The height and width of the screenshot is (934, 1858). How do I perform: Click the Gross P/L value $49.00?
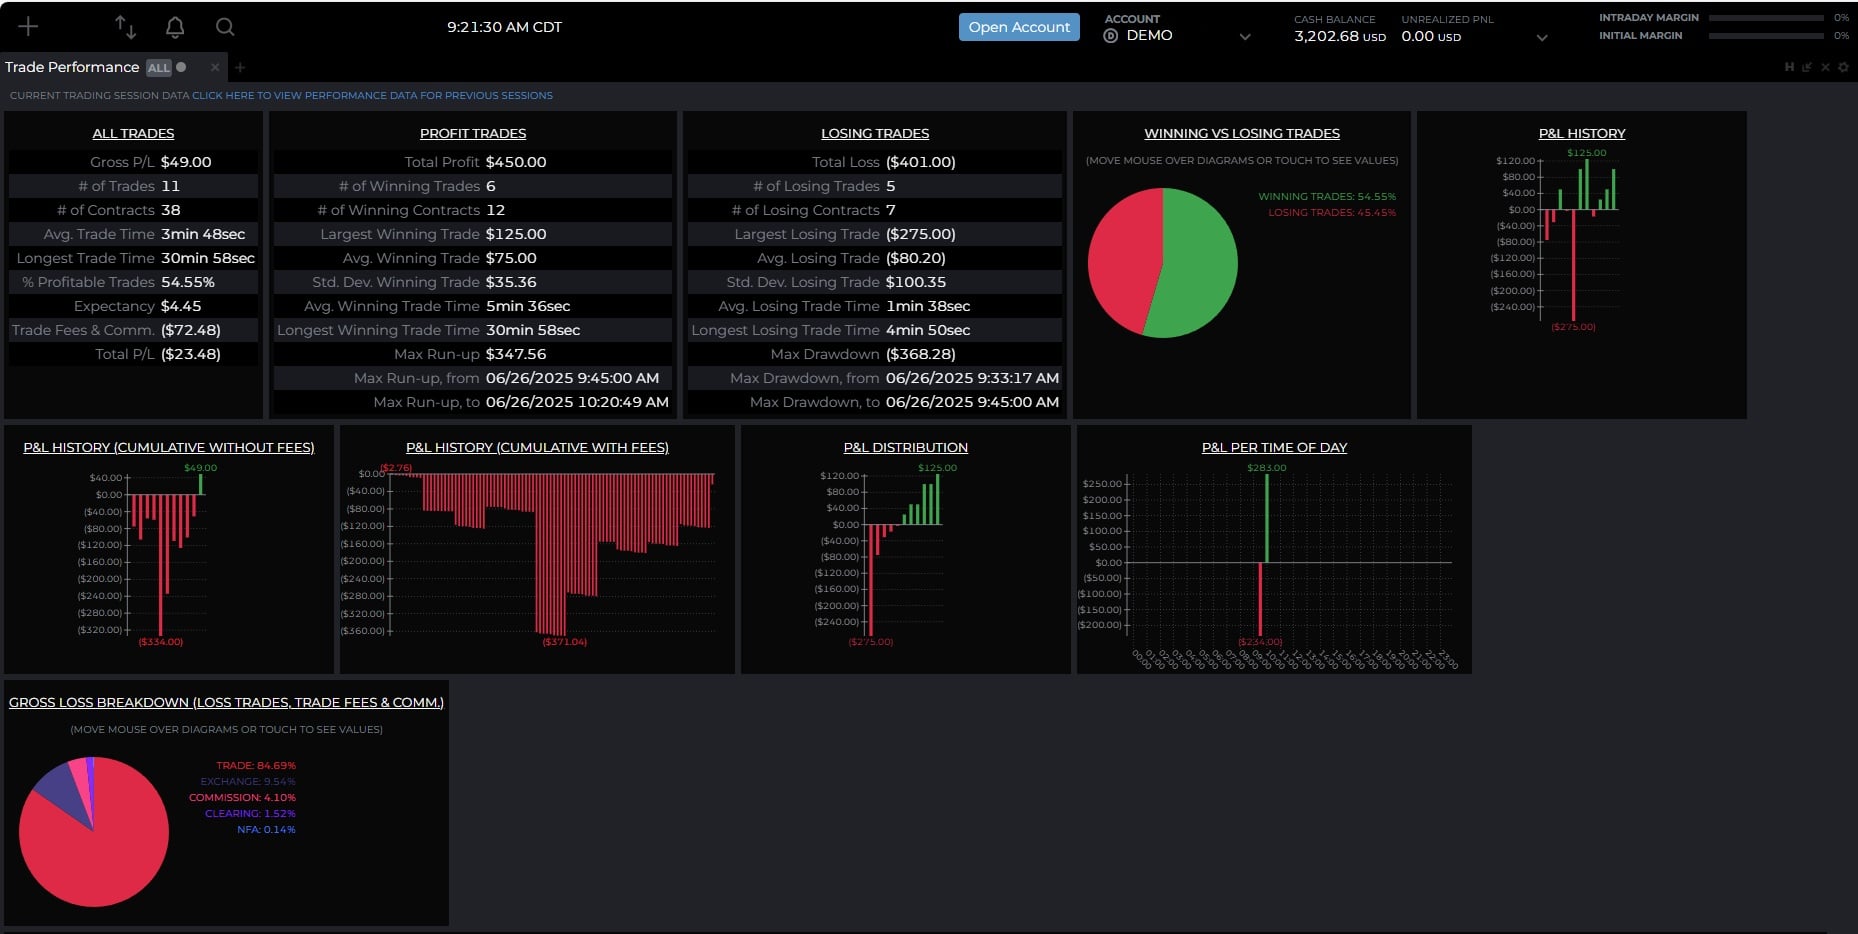pyautogui.click(x=186, y=162)
